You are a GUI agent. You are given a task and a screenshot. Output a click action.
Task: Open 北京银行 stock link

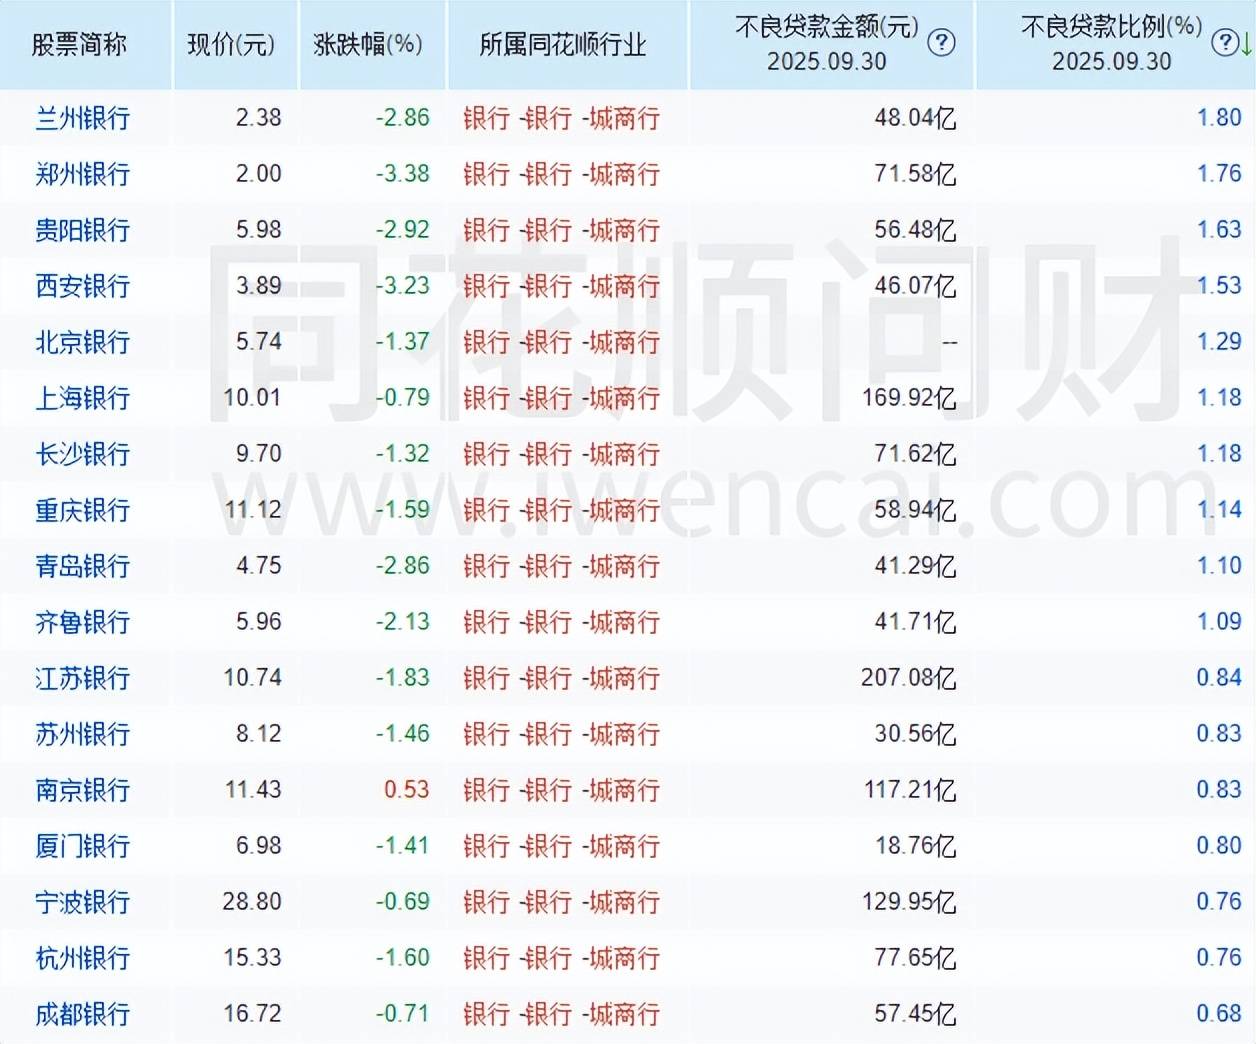pos(83,342)
